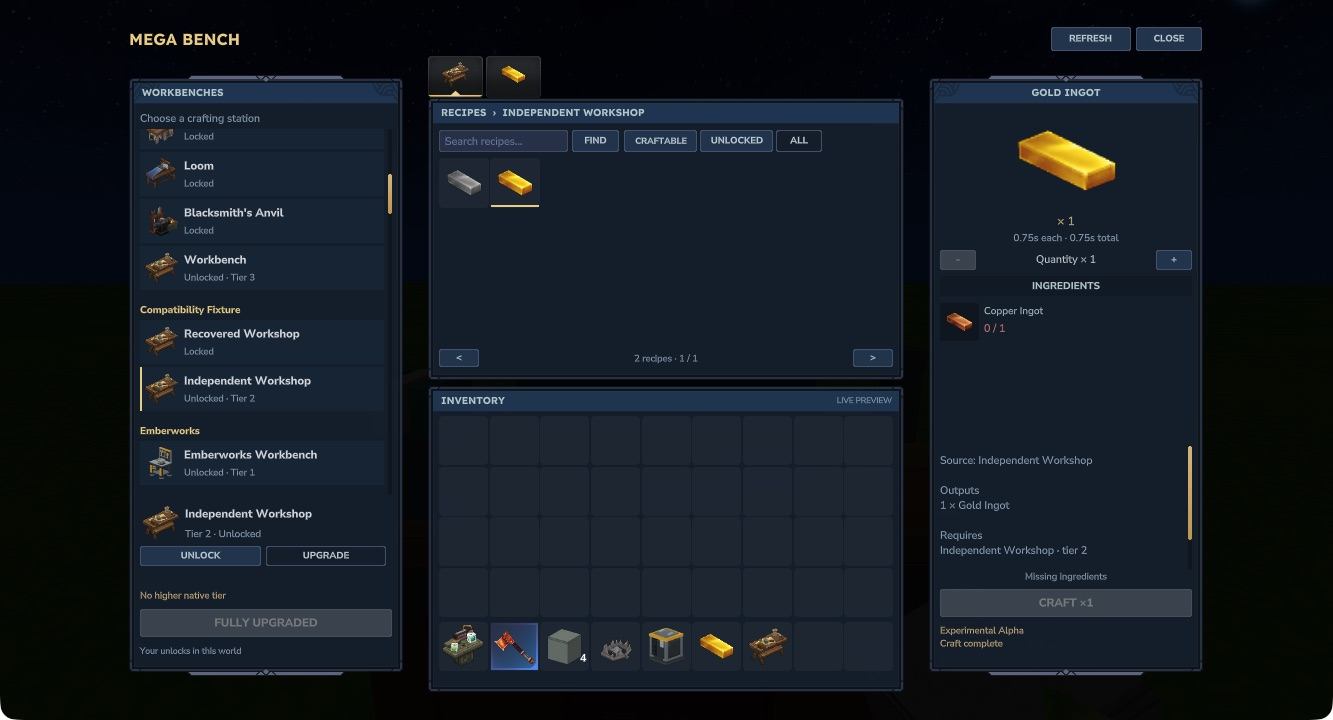
Task: Click the FULLY UPGRADED button
Action: click(x=266, y=623)
